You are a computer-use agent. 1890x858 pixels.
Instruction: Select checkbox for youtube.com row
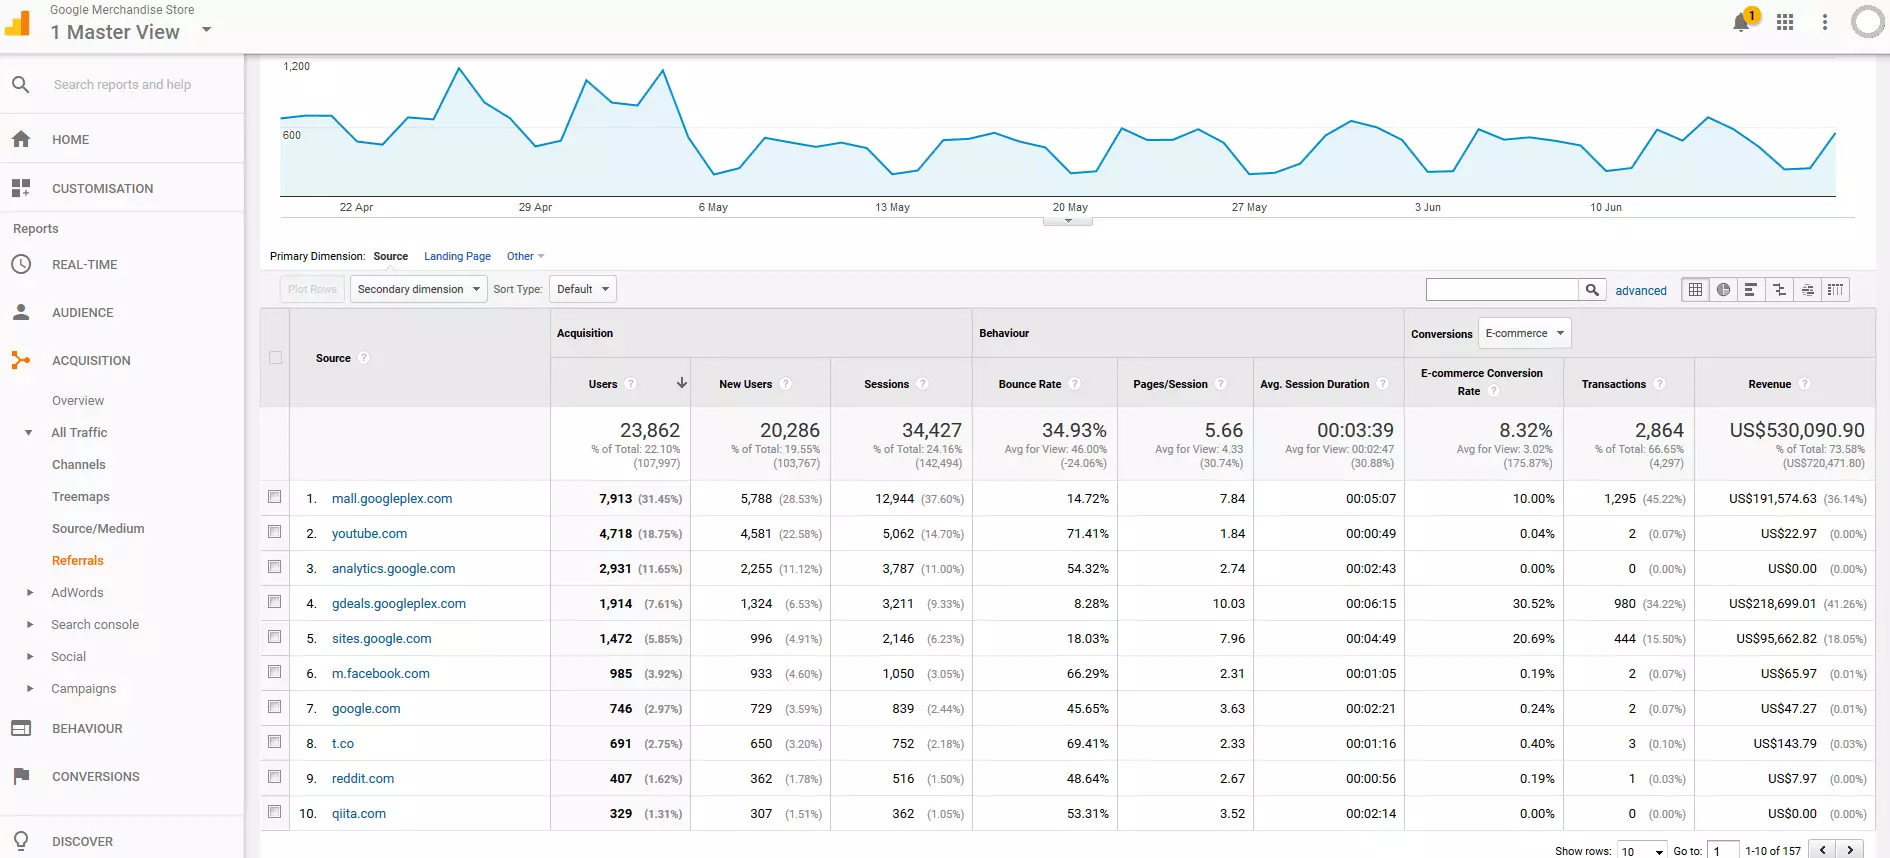(275, 532)
